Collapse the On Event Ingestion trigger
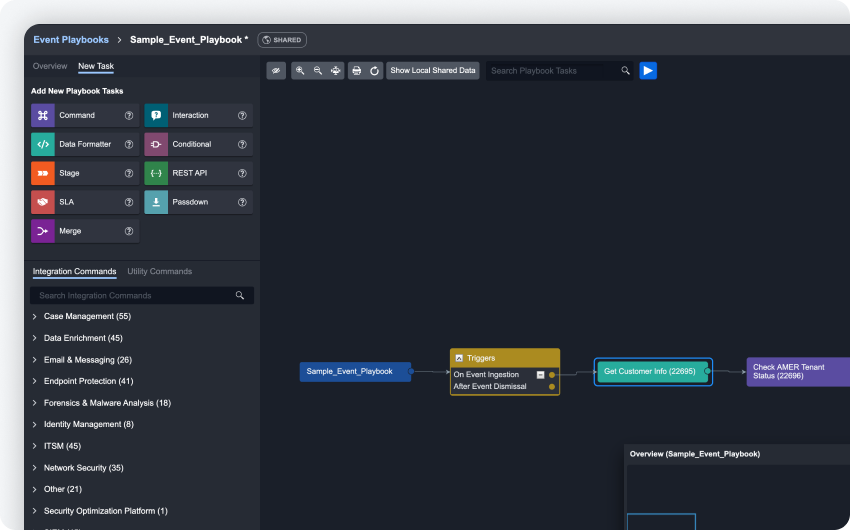This screenshot has width=850, height=530. 540,375
